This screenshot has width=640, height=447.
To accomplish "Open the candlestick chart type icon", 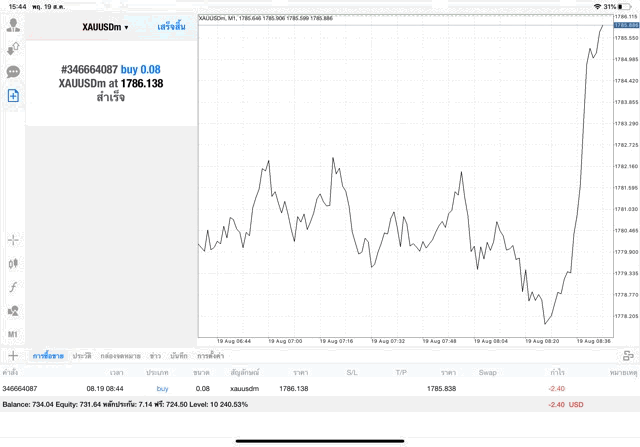I will click(14, 264).
